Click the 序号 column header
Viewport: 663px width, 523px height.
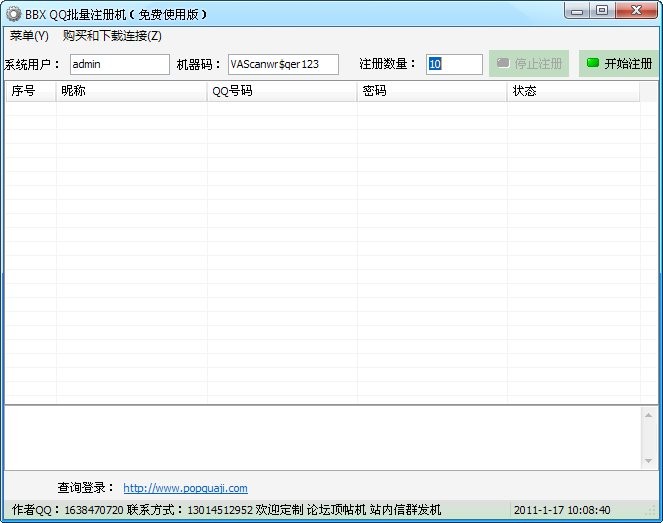[x=31, y=91]
